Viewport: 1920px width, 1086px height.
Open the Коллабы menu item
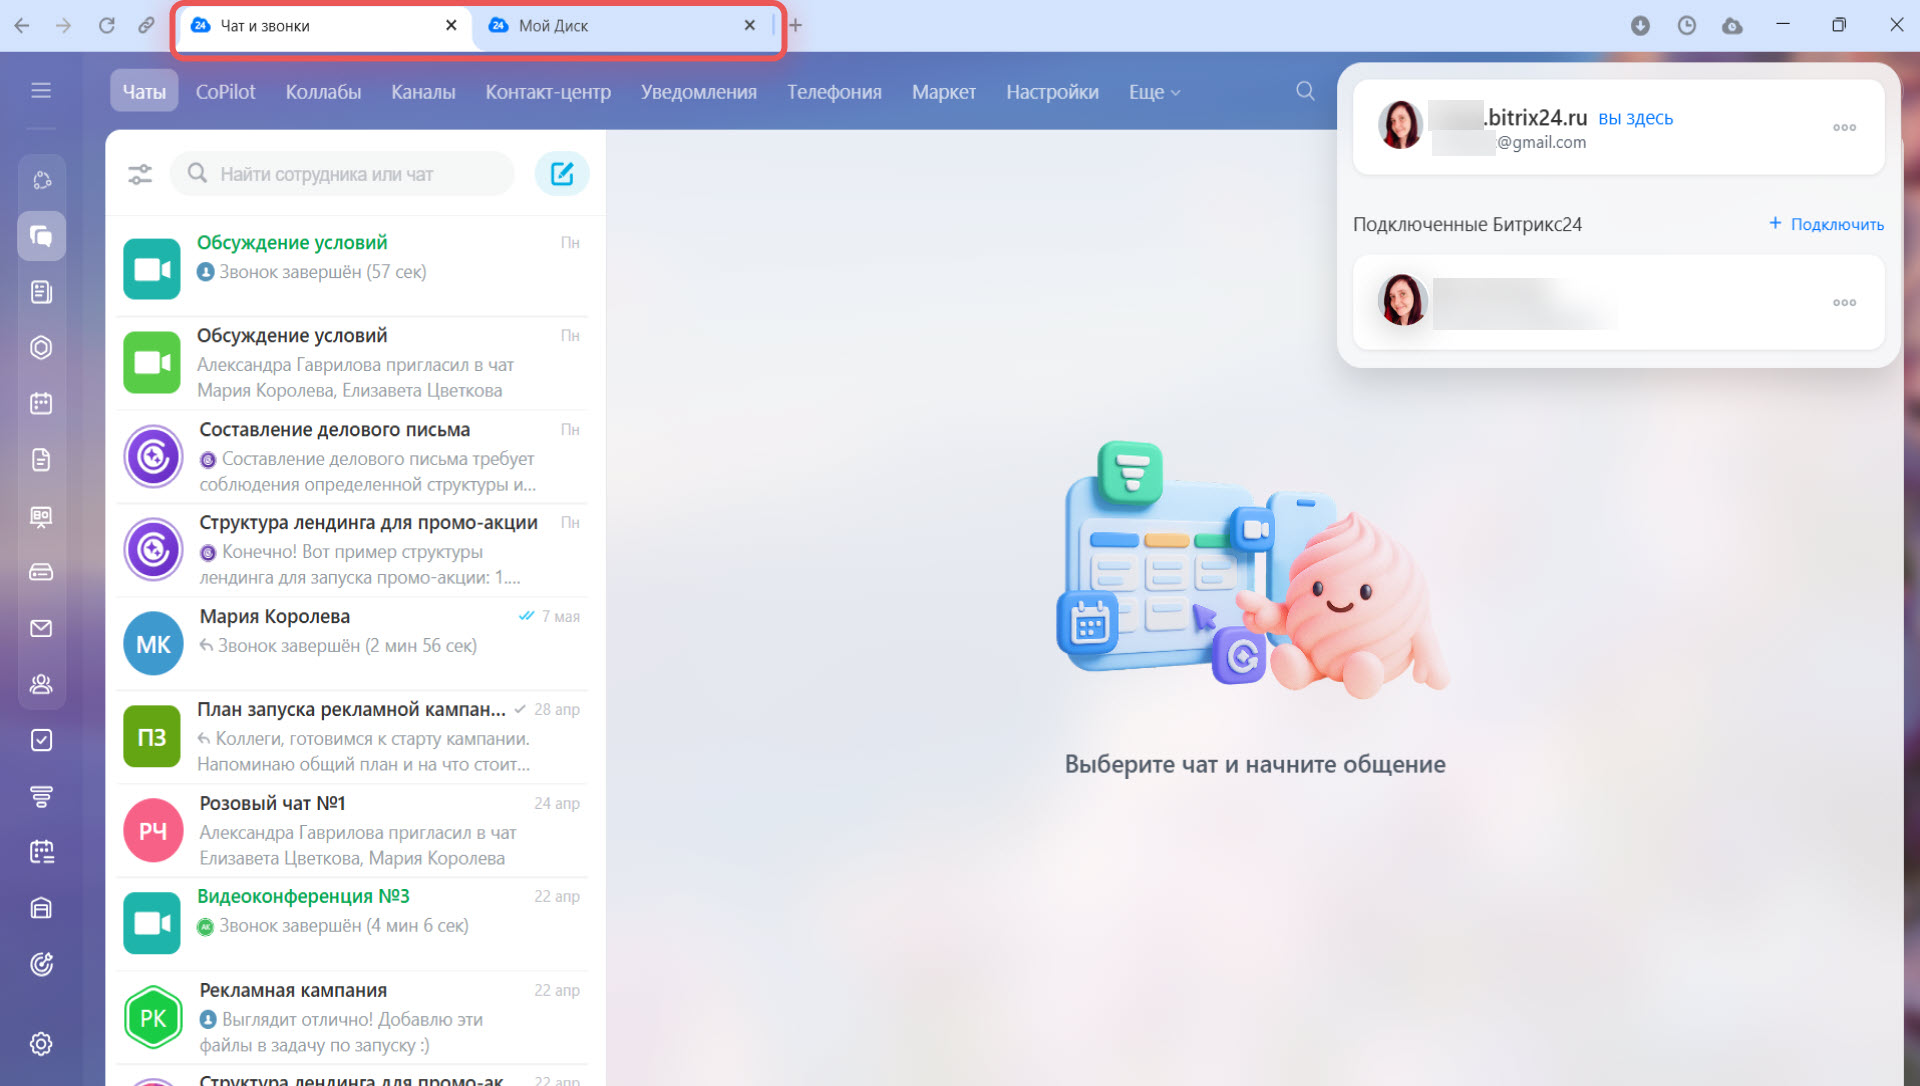pyautogui.click(x=323, y=91)
